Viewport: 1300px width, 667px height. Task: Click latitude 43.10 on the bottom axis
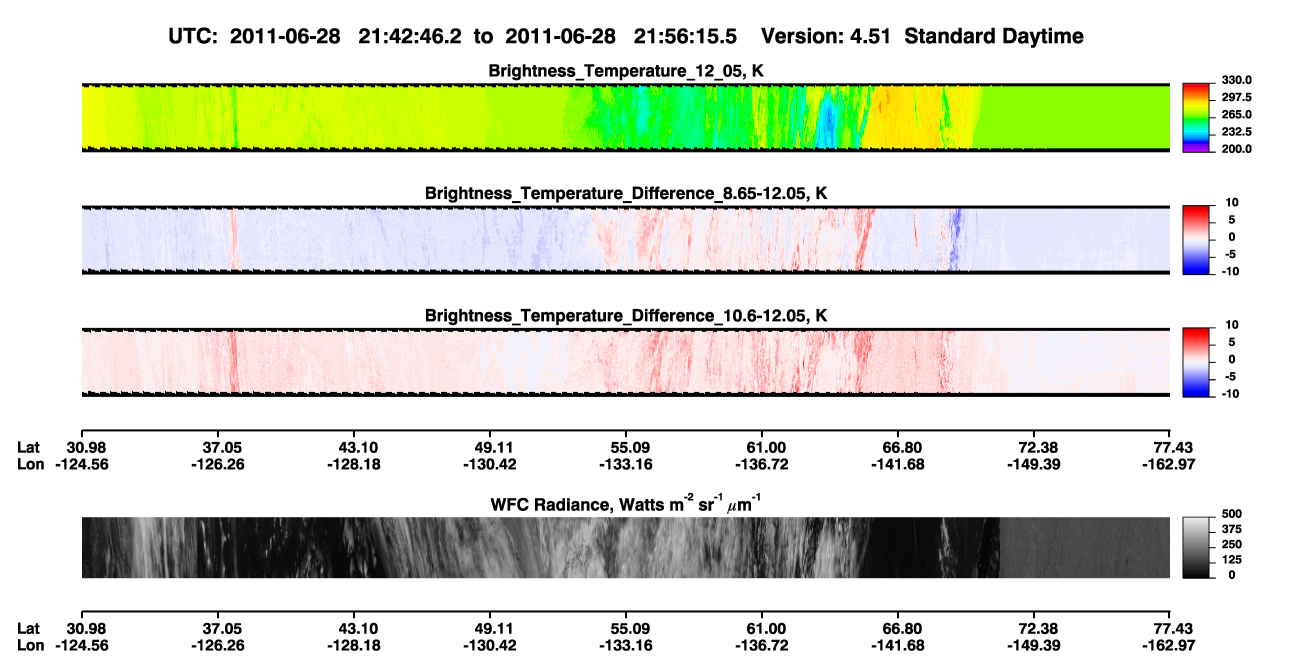[x=358, y=628]
